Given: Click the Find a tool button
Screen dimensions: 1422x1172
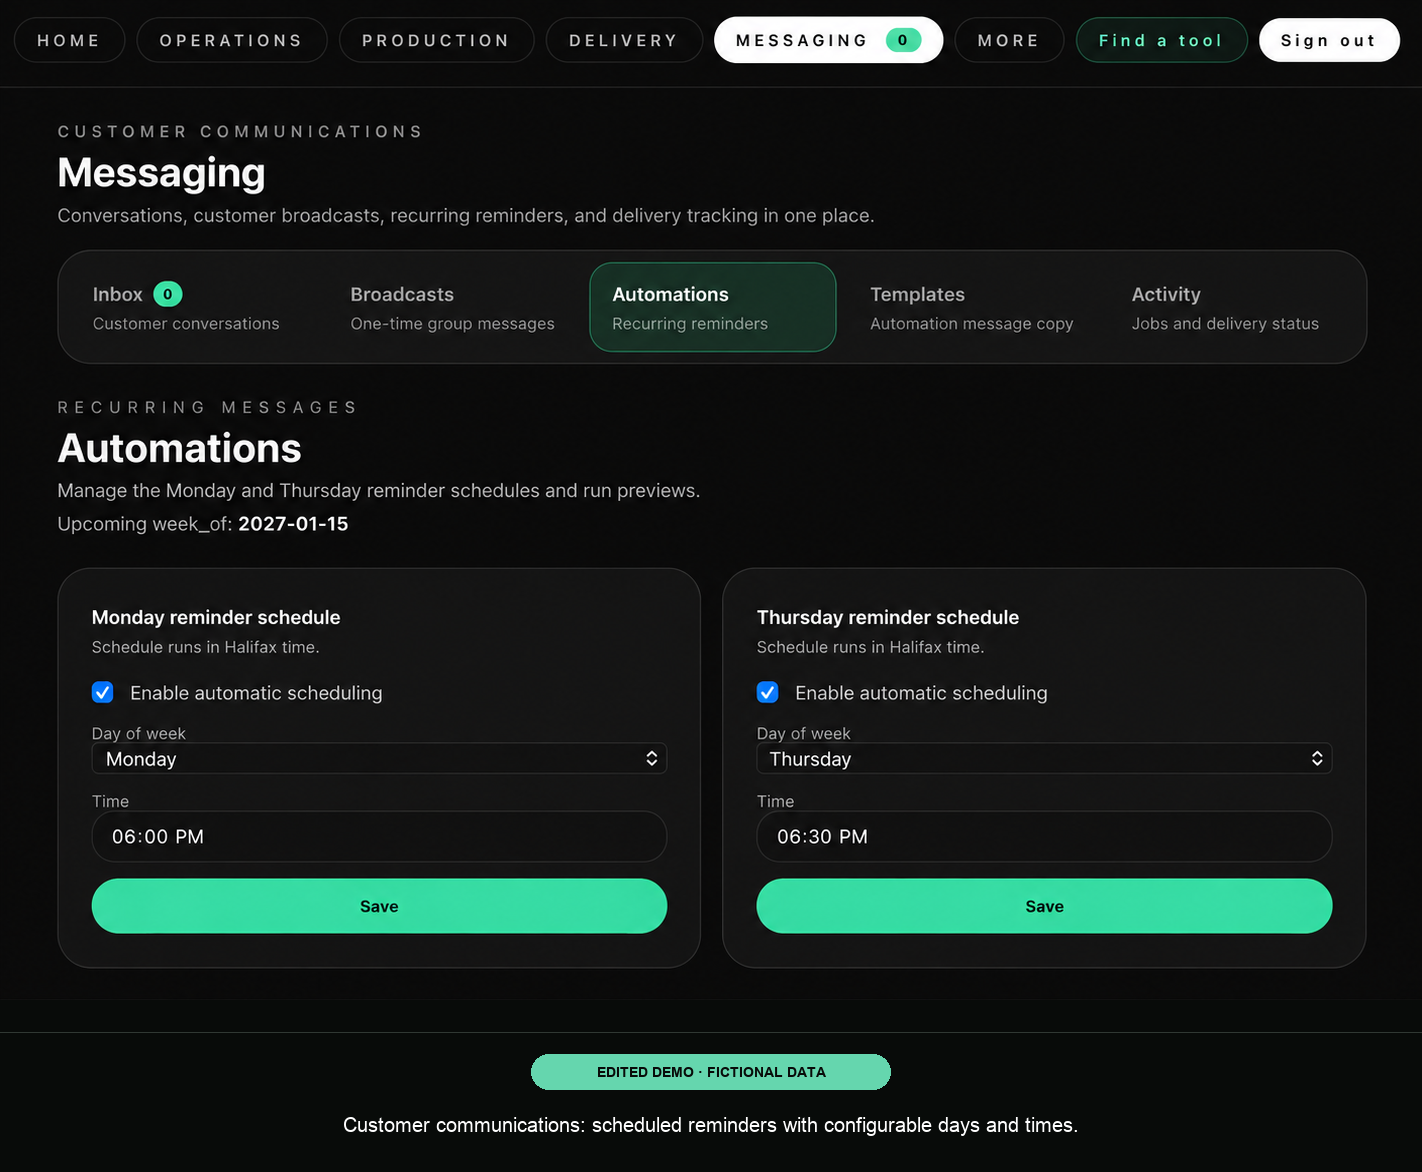Looking at the screenshot, I should (1161, 40).
